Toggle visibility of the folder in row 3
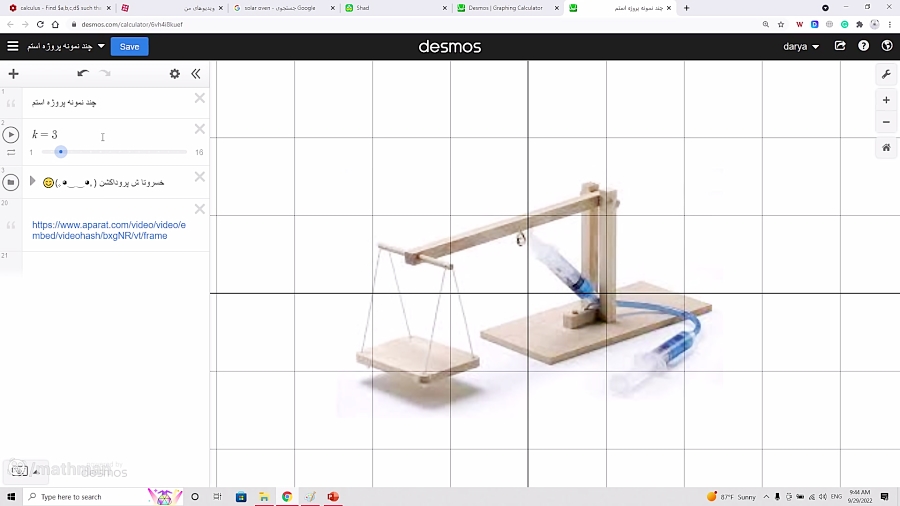Screen dimensions: 900x506 (11, 182)
